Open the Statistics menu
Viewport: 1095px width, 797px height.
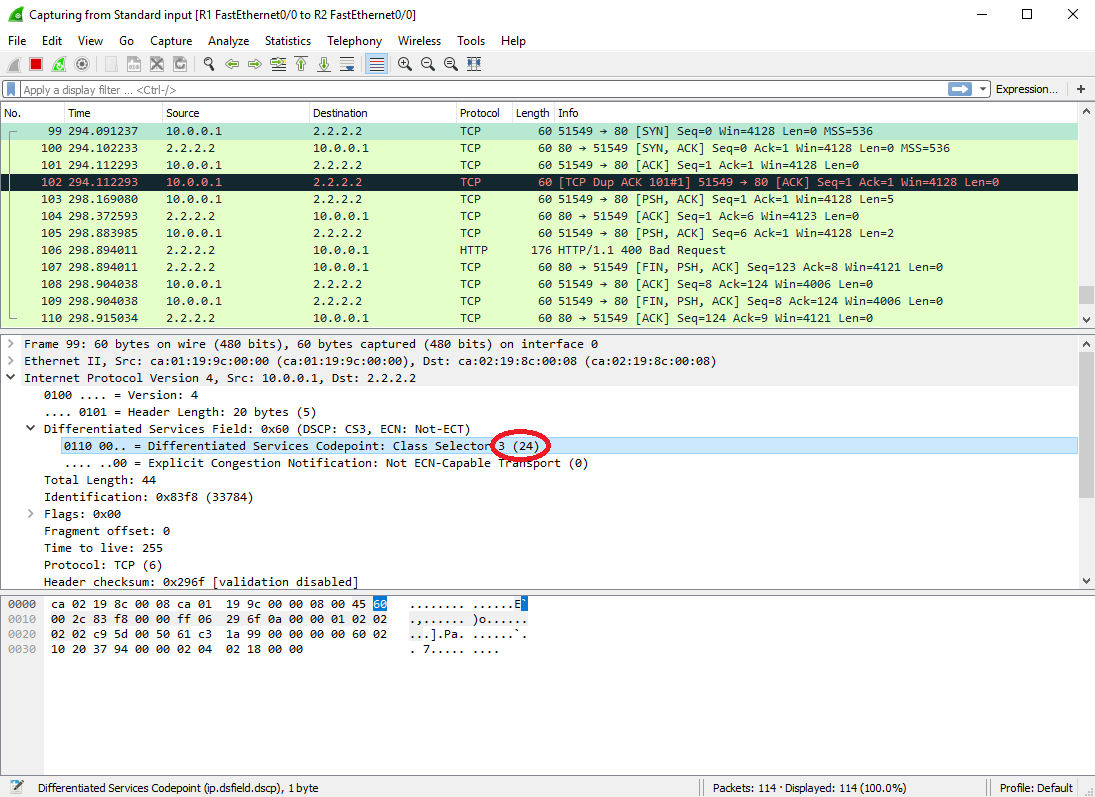coord(288,41)
